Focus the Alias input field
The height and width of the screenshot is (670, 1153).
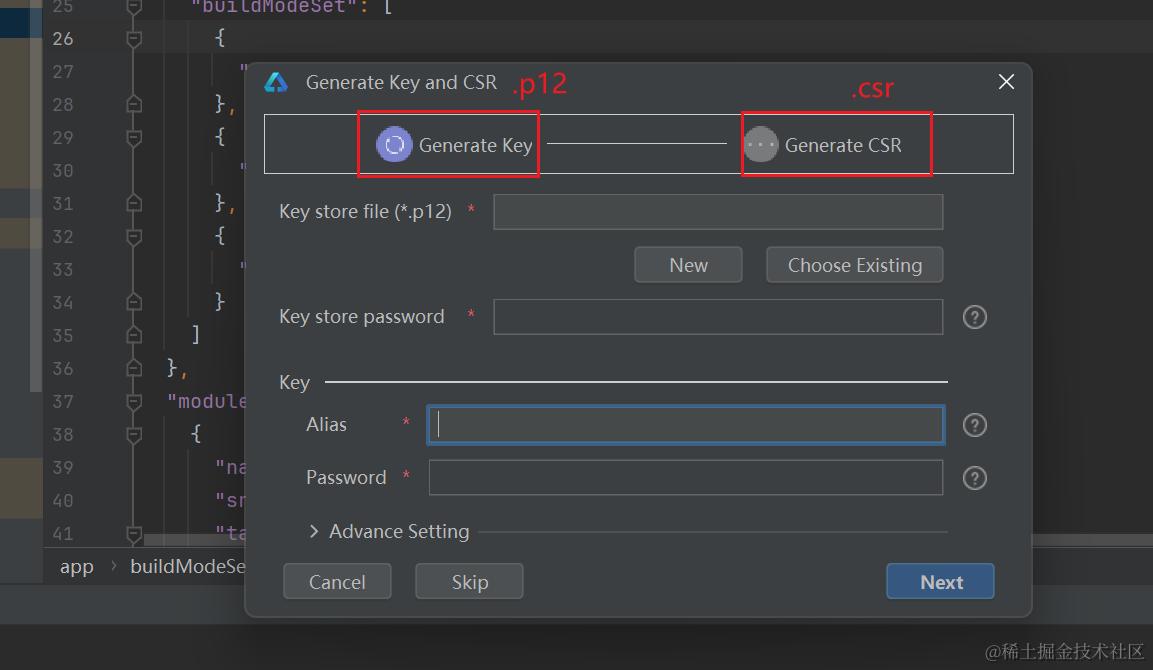(685, 425)
